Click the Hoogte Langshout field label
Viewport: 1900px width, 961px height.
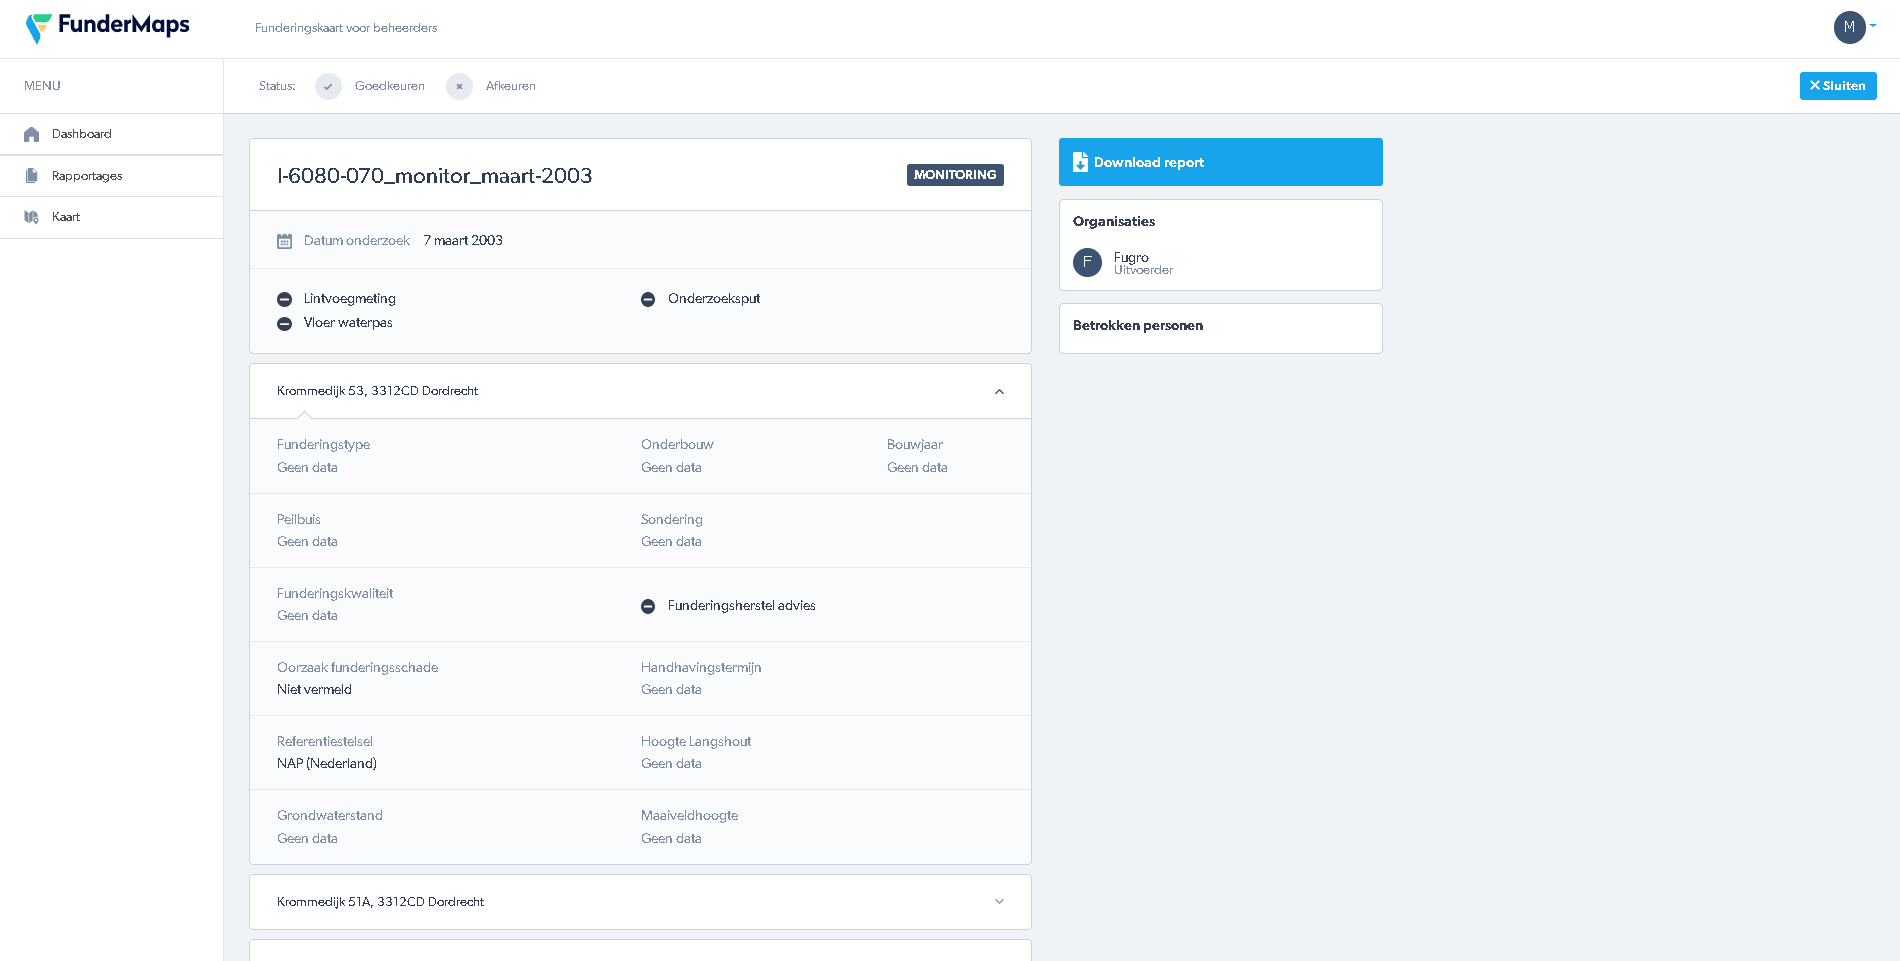click(x=696, y=741)
